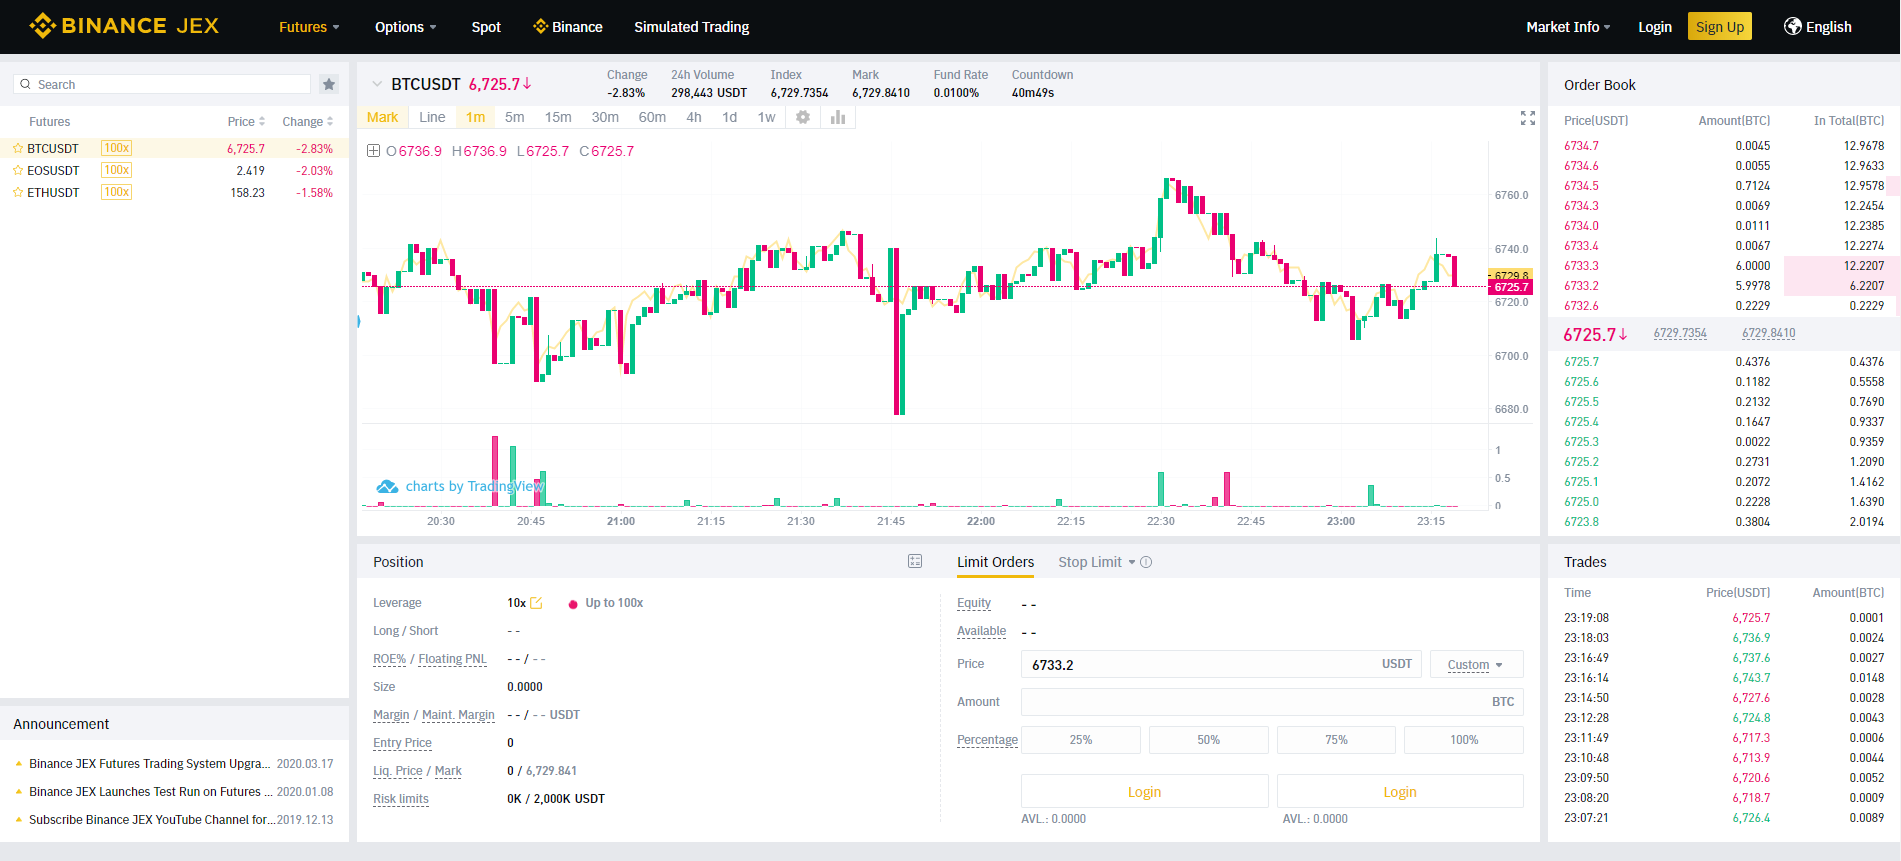This screenshot has width=1901, height=861.
Task: Set order percentage to 50%
Action: pyautogui.click(x=1208, y=740)
